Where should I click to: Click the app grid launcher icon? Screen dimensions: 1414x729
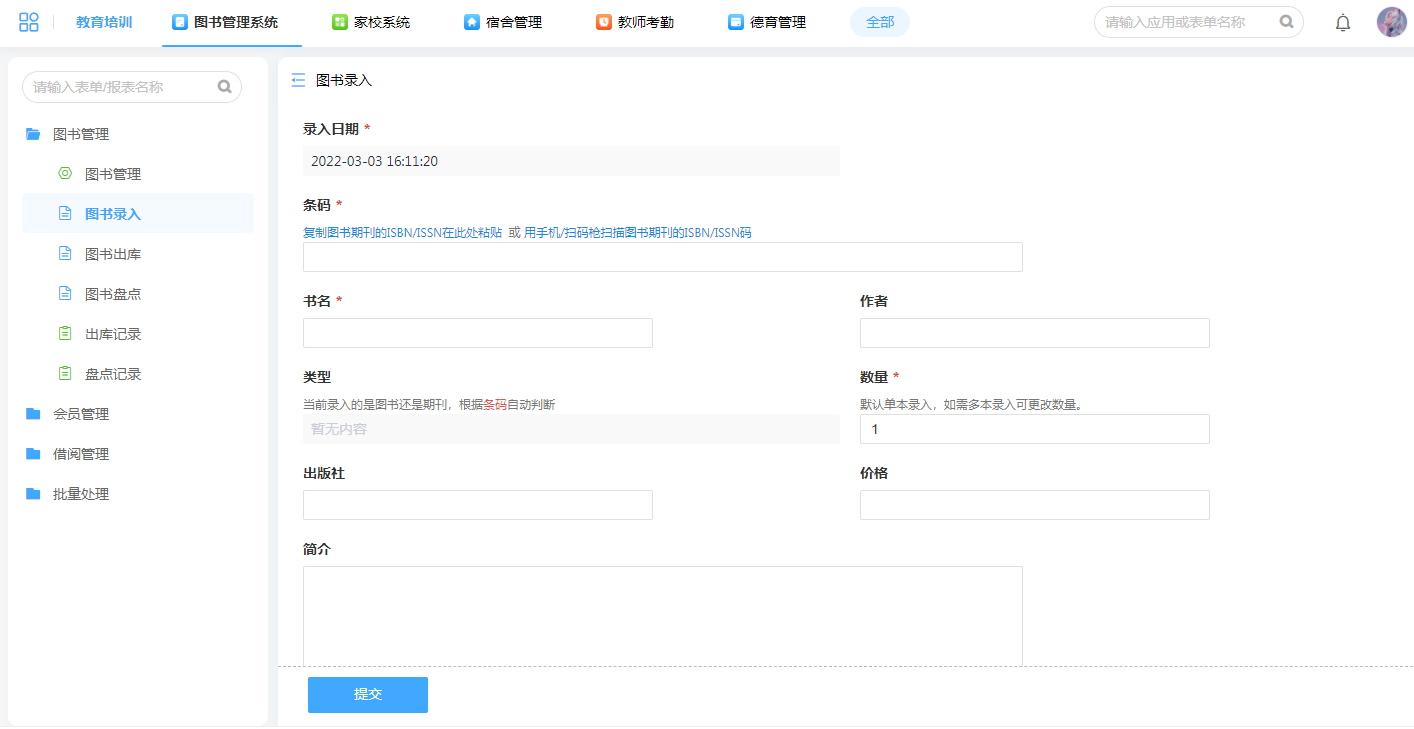tap(29, 22)
